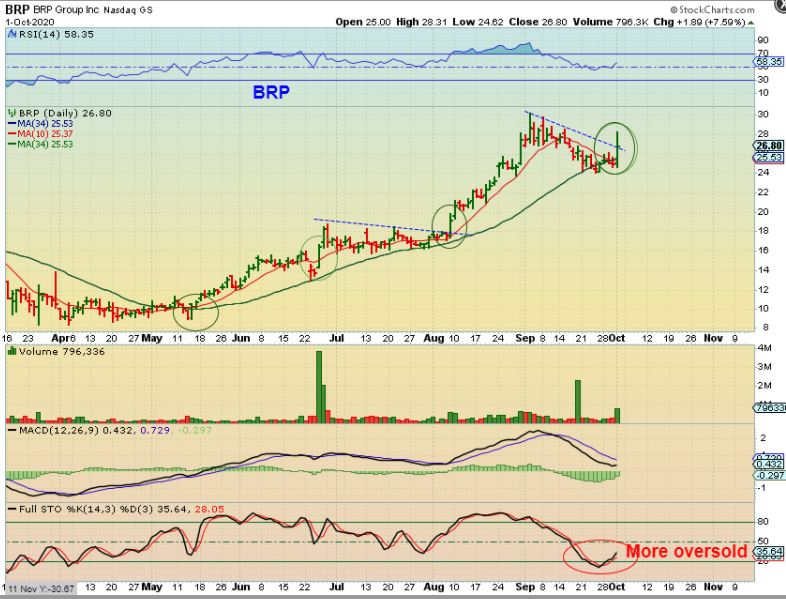Click the bar icon before Volume 796,336
This screenshot has height=599, width=786.
point(12,351)
